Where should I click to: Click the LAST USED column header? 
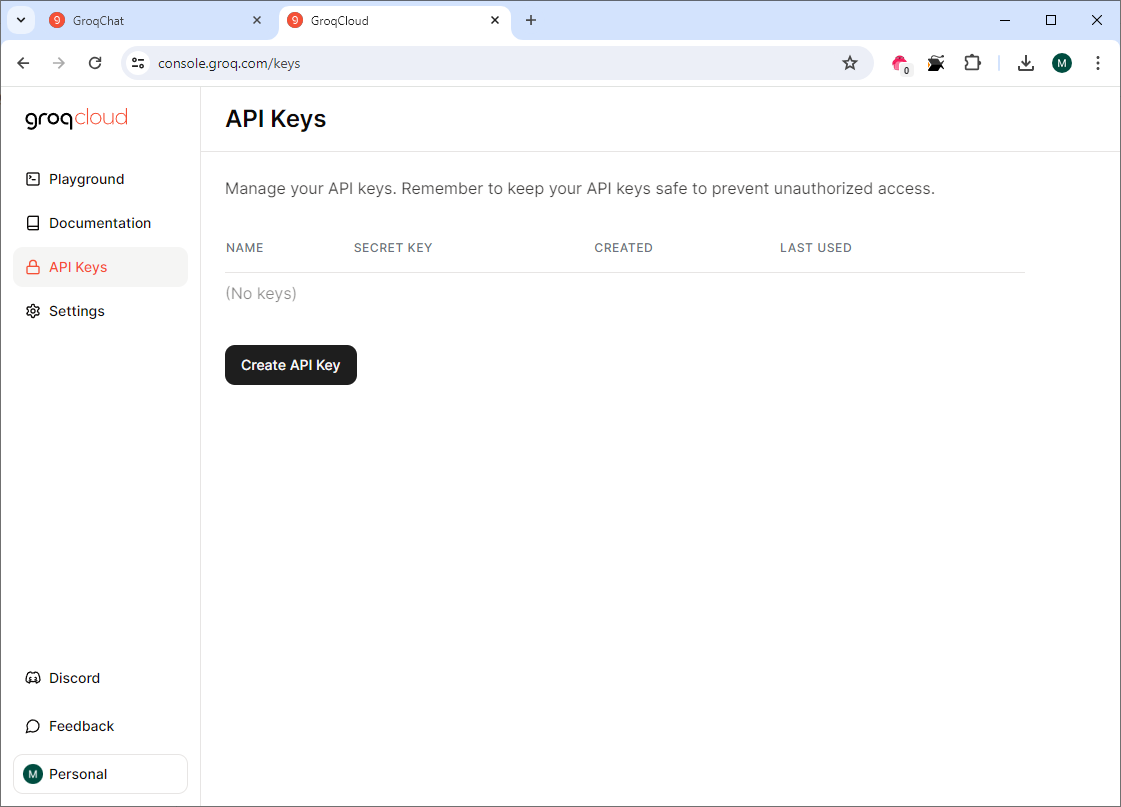(x=816, y=248)
